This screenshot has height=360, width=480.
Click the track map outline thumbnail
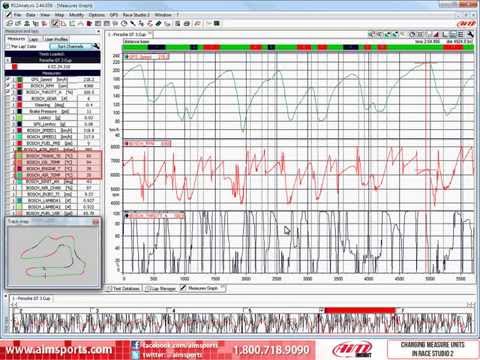point(53,256)
